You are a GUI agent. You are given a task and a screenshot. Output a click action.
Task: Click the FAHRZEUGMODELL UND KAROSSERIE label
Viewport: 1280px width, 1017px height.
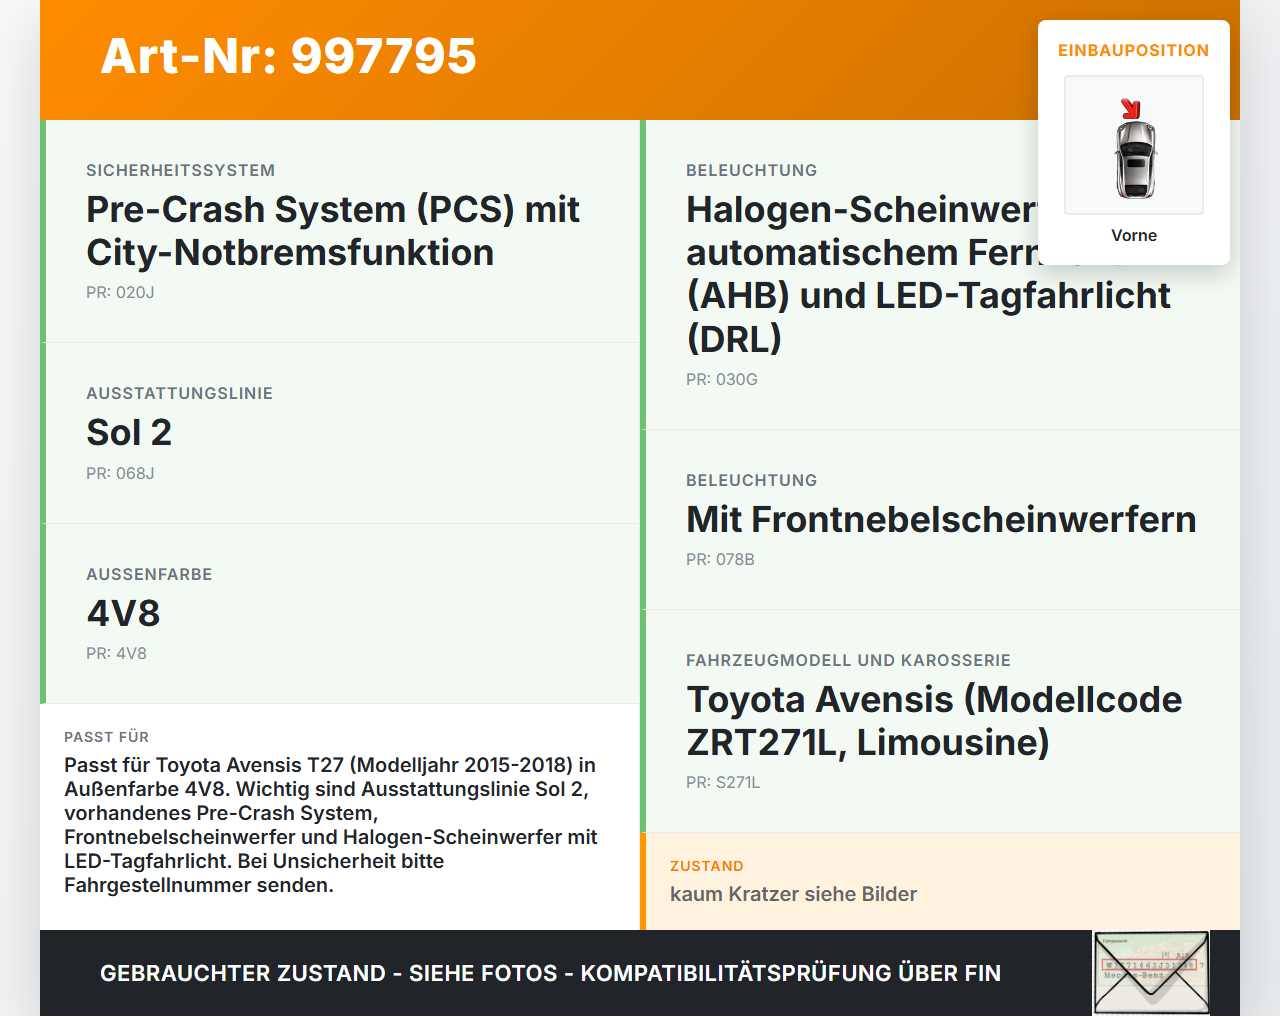(848, 660)
